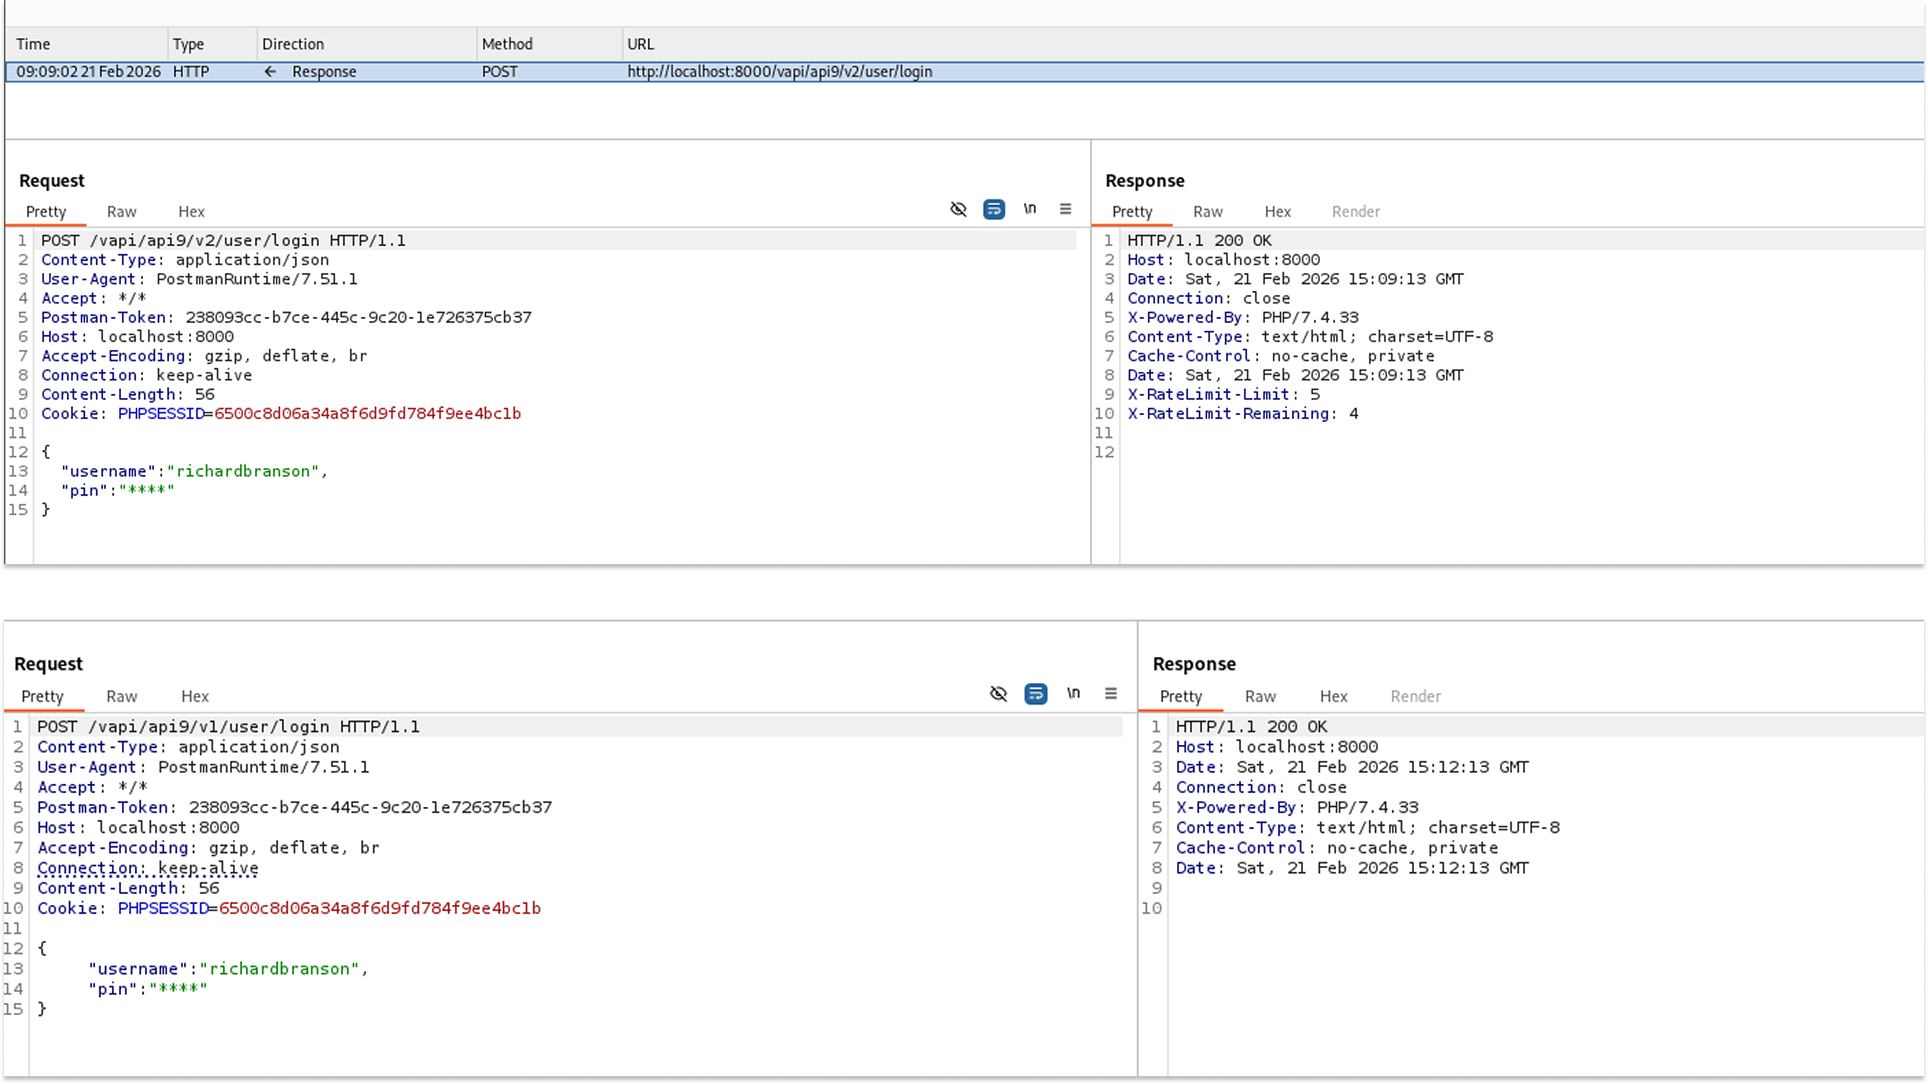Select the Render tab in top Response panel

pos(1355,211)
